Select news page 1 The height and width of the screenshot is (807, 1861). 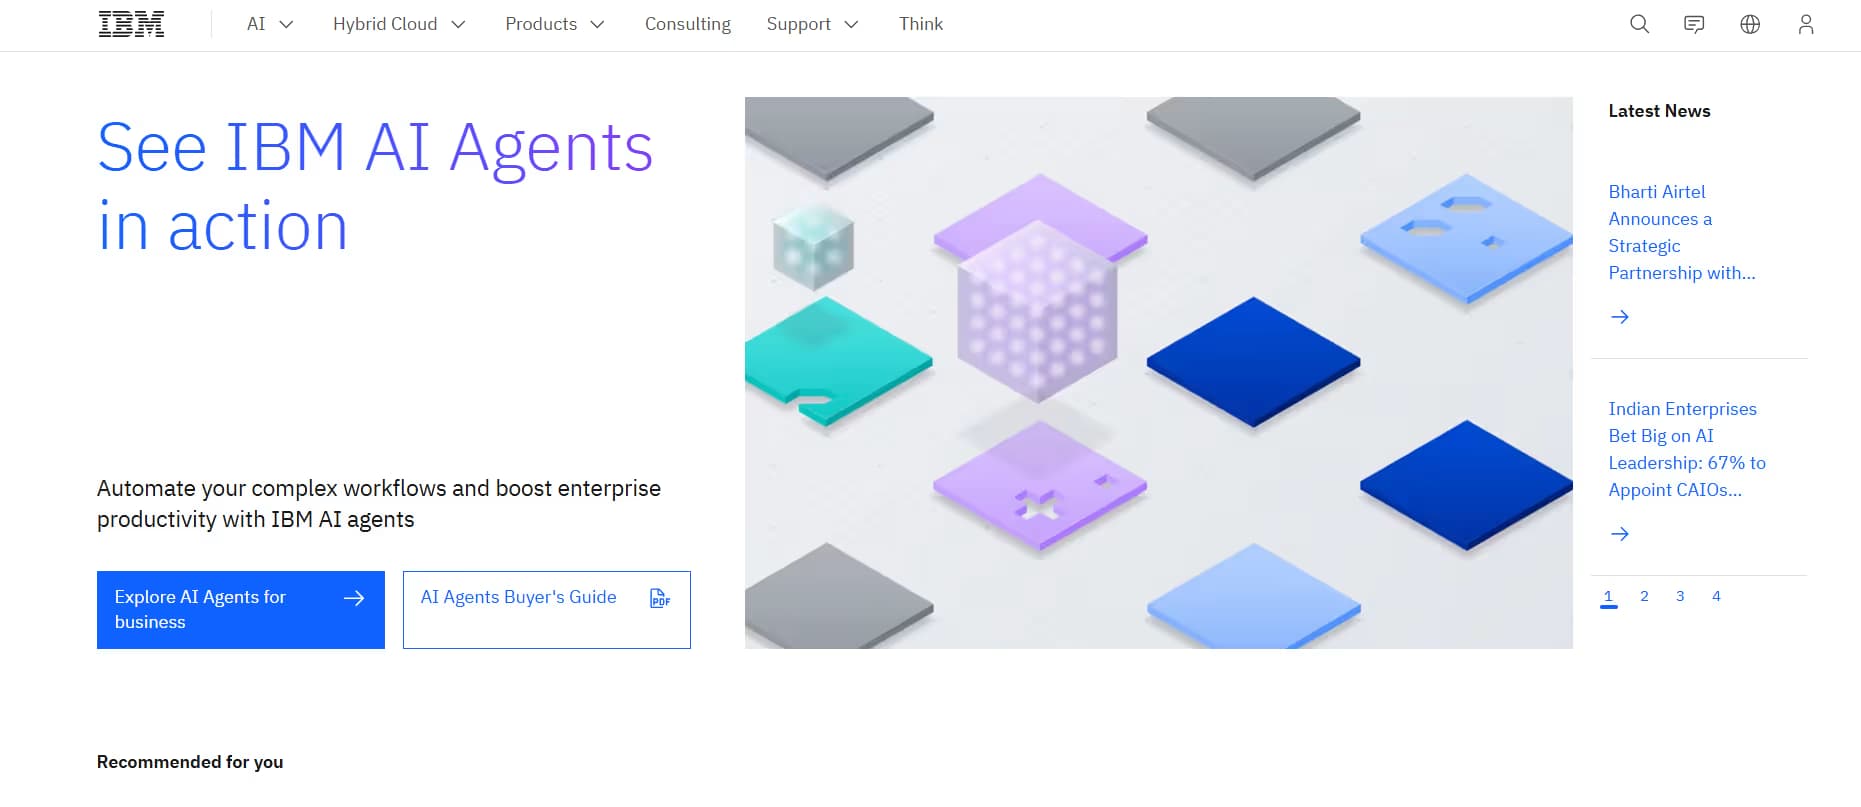click(1608, 597)
